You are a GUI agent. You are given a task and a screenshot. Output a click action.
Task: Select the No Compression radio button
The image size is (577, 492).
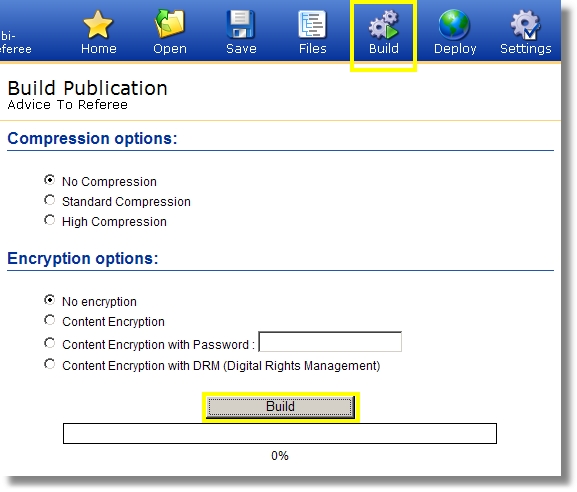click(x=50, y=180)
